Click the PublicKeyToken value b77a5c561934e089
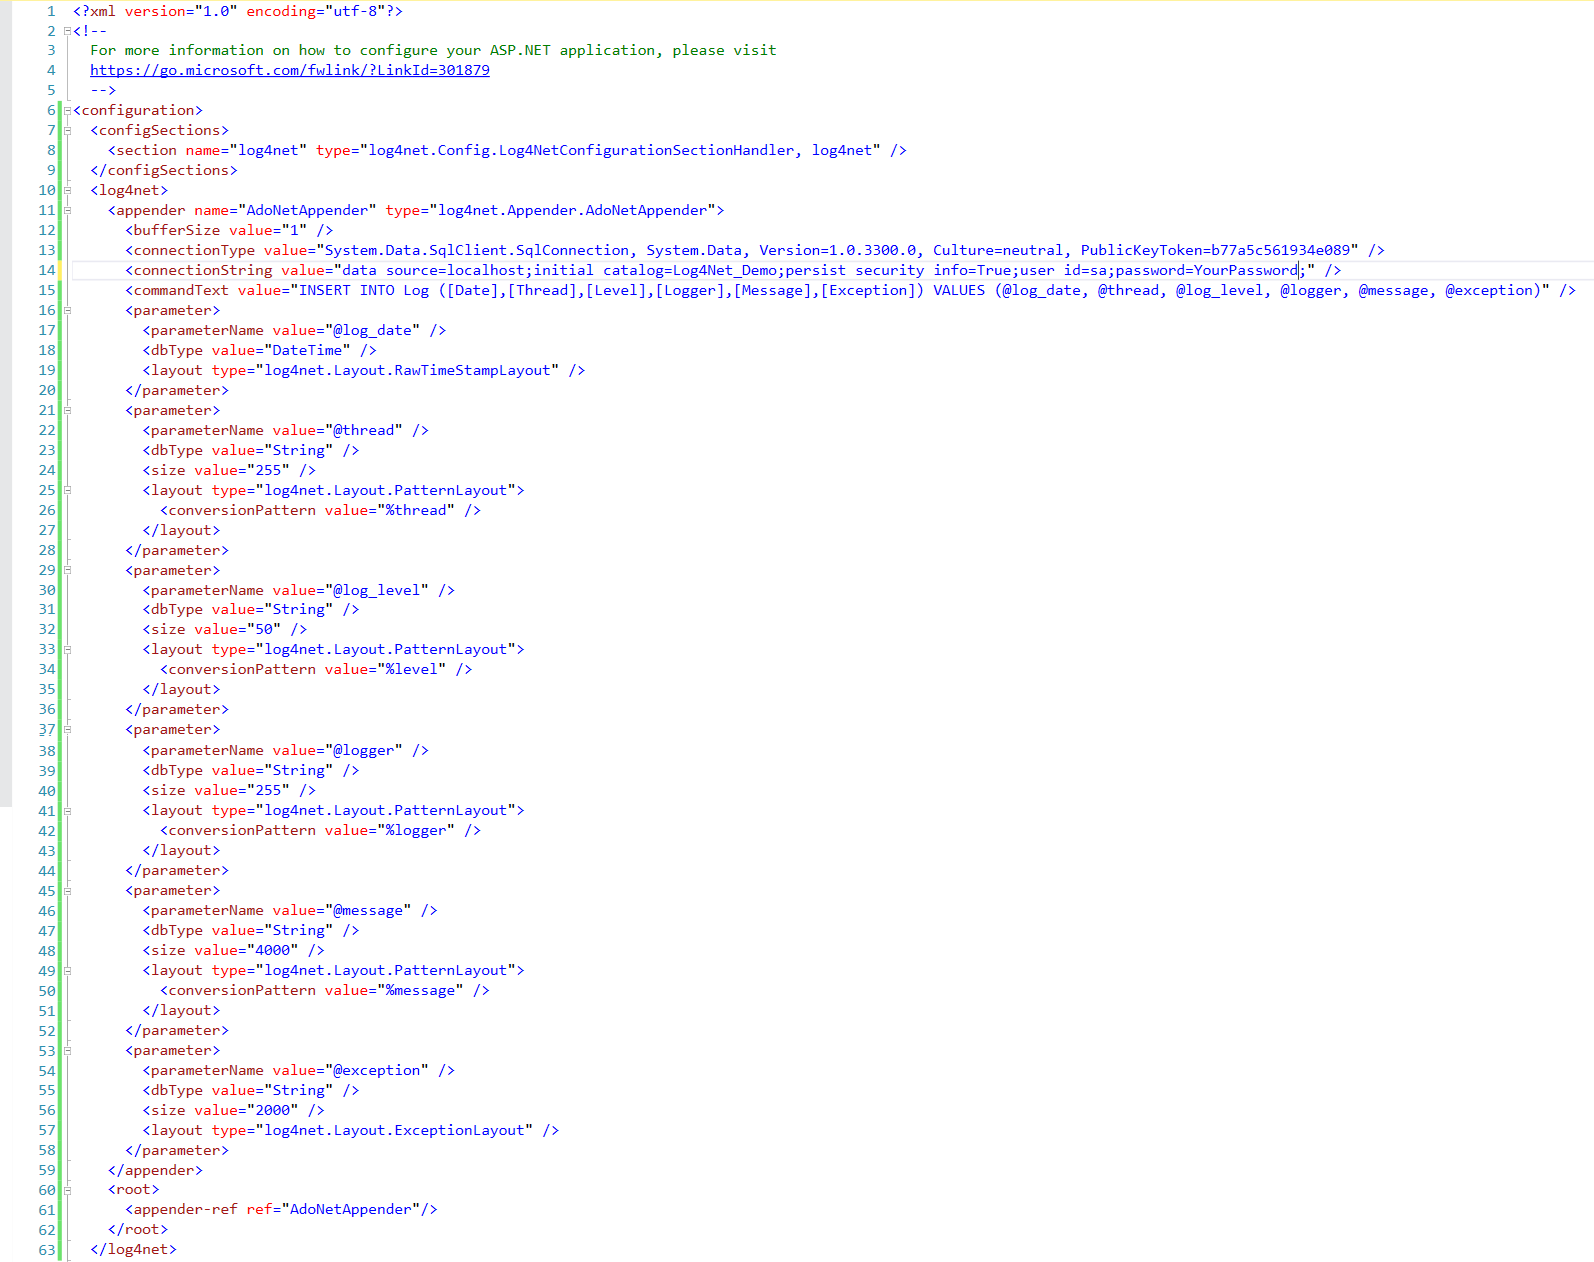The image size is (1594, 1262). pos(1281,250)
